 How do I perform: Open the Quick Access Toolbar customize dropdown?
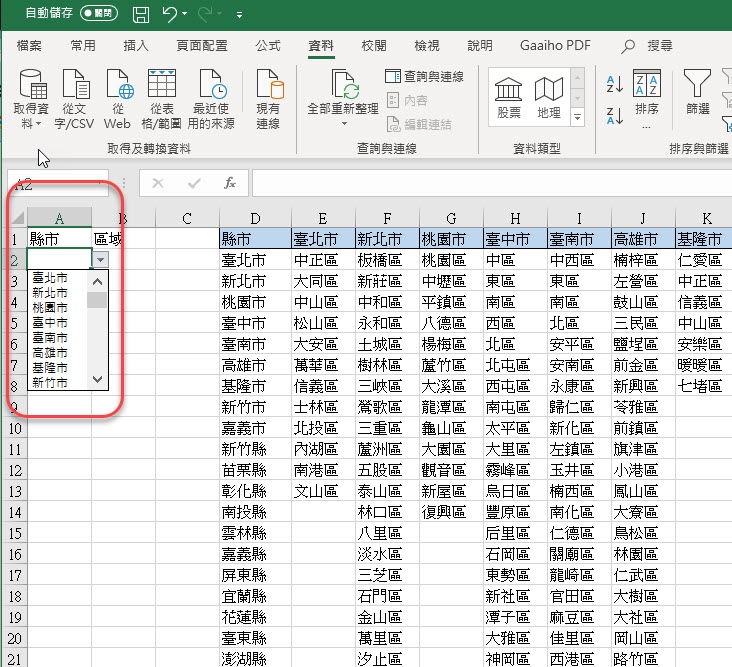[x=240, y=16]
